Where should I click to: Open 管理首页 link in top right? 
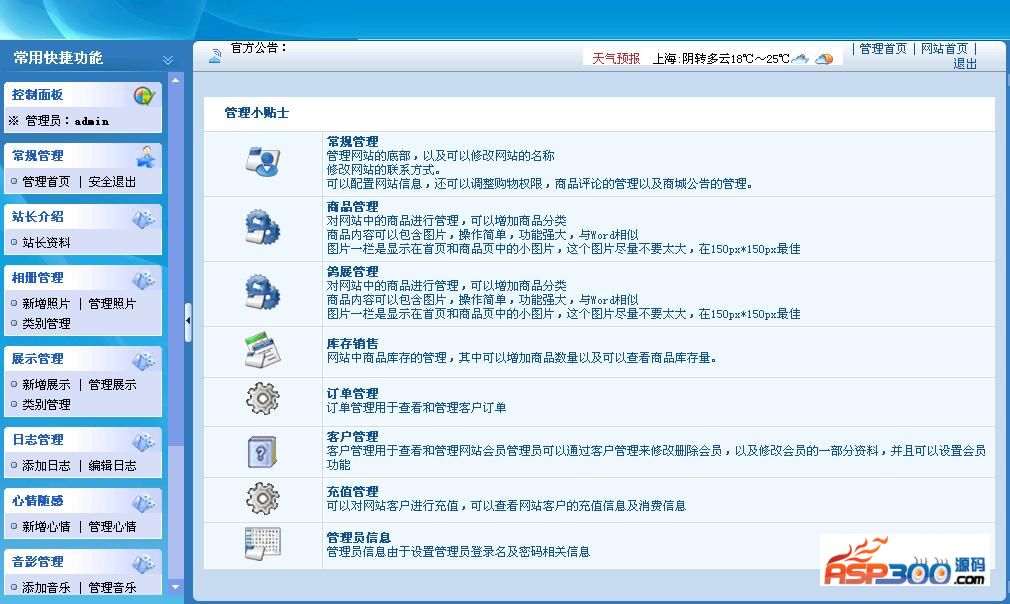pos(882,48)
